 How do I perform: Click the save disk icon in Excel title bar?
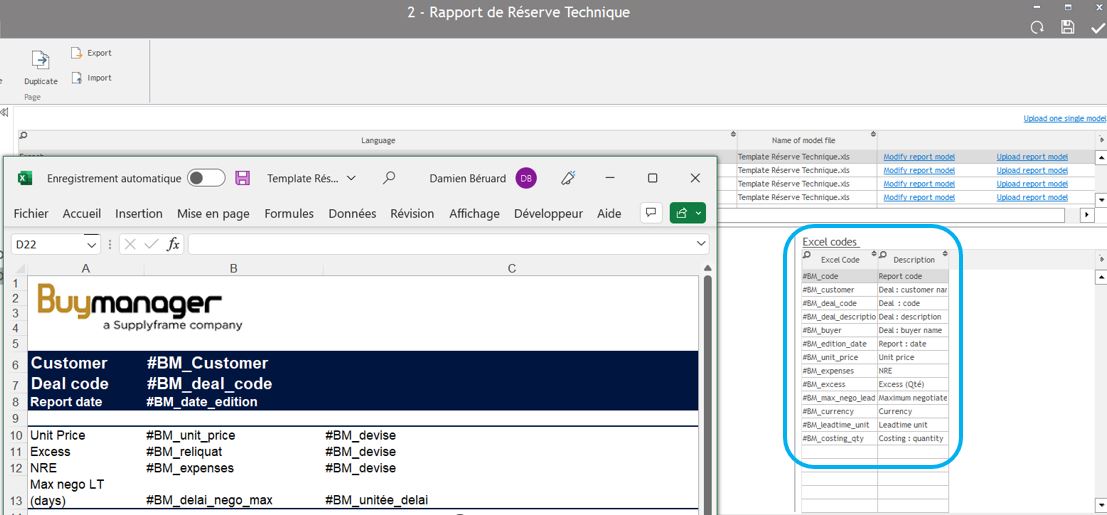click(x=242, y=178)
